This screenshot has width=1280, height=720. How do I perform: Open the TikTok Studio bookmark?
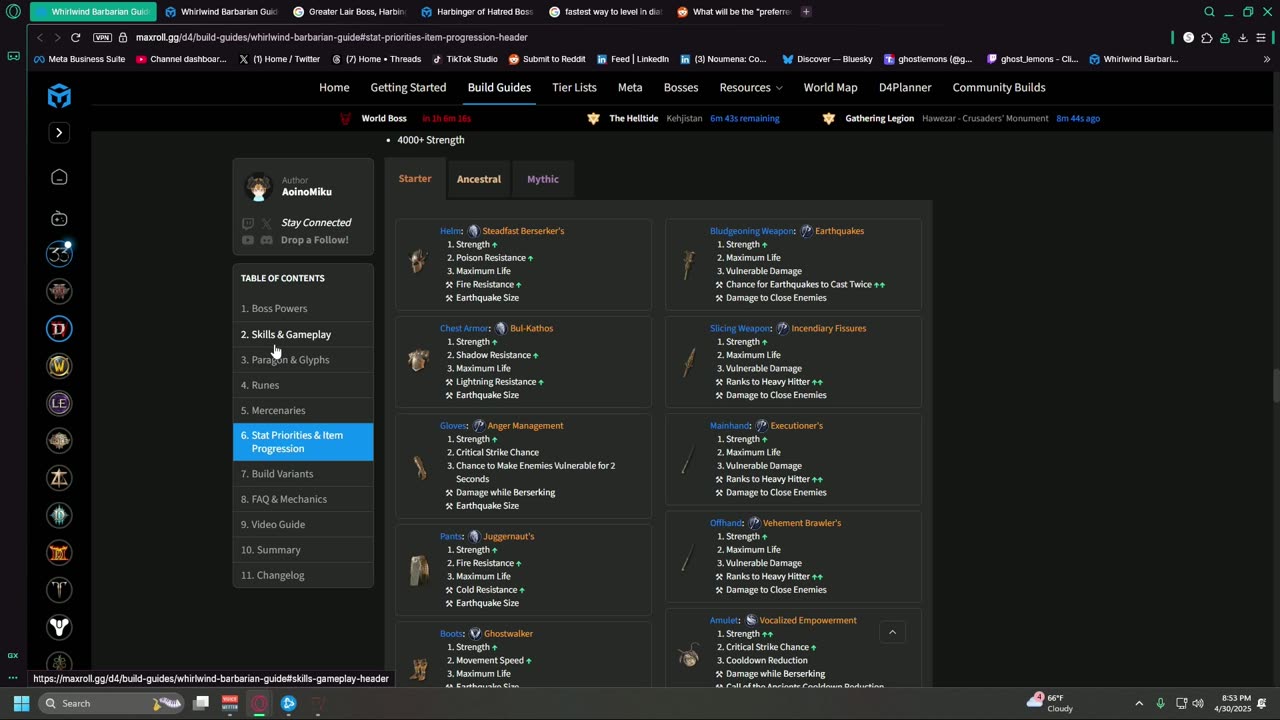(x=465, y=59)
